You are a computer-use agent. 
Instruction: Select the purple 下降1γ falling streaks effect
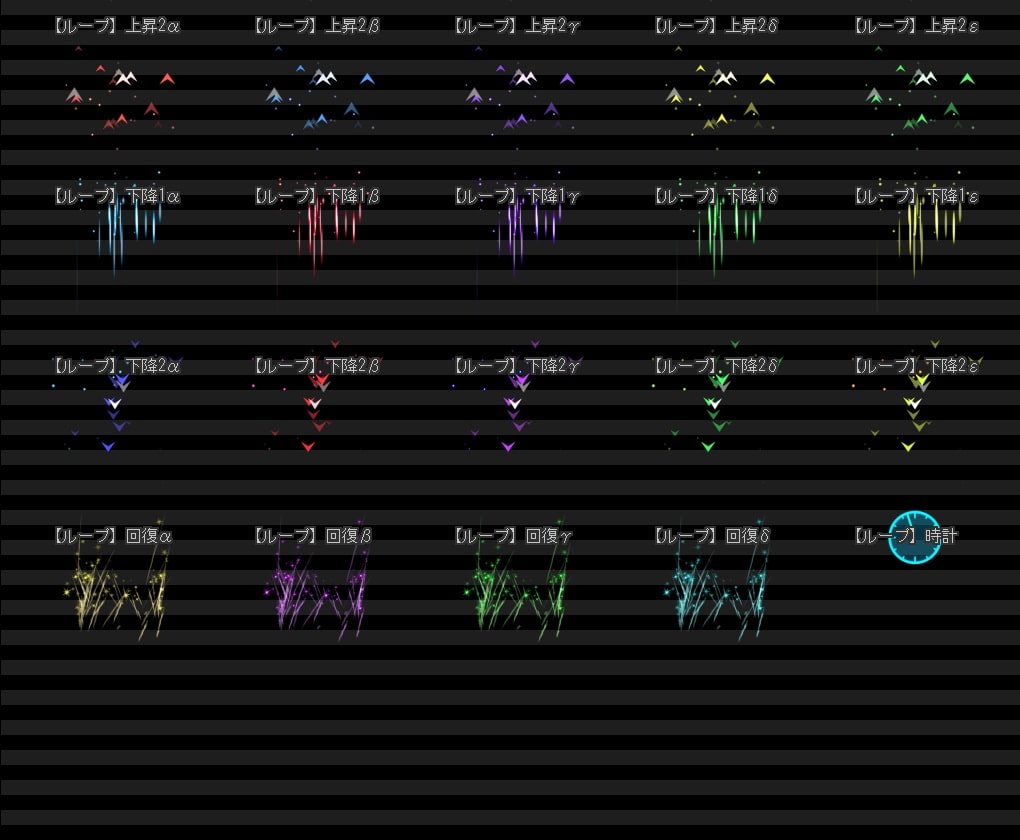[x=525, y=225]
